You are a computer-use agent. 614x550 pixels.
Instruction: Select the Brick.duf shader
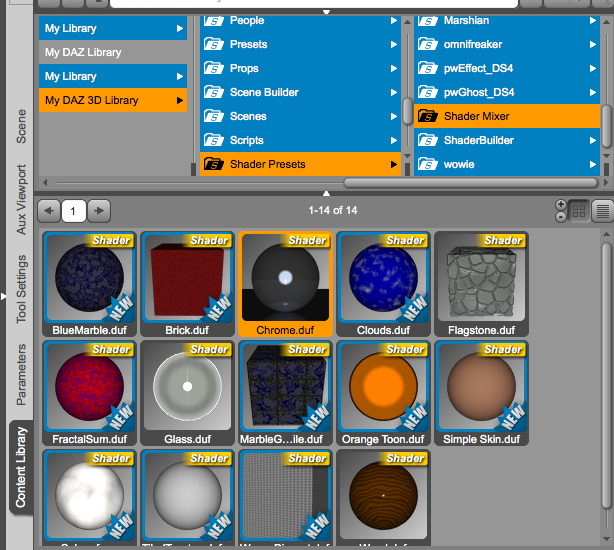point(188,284)
